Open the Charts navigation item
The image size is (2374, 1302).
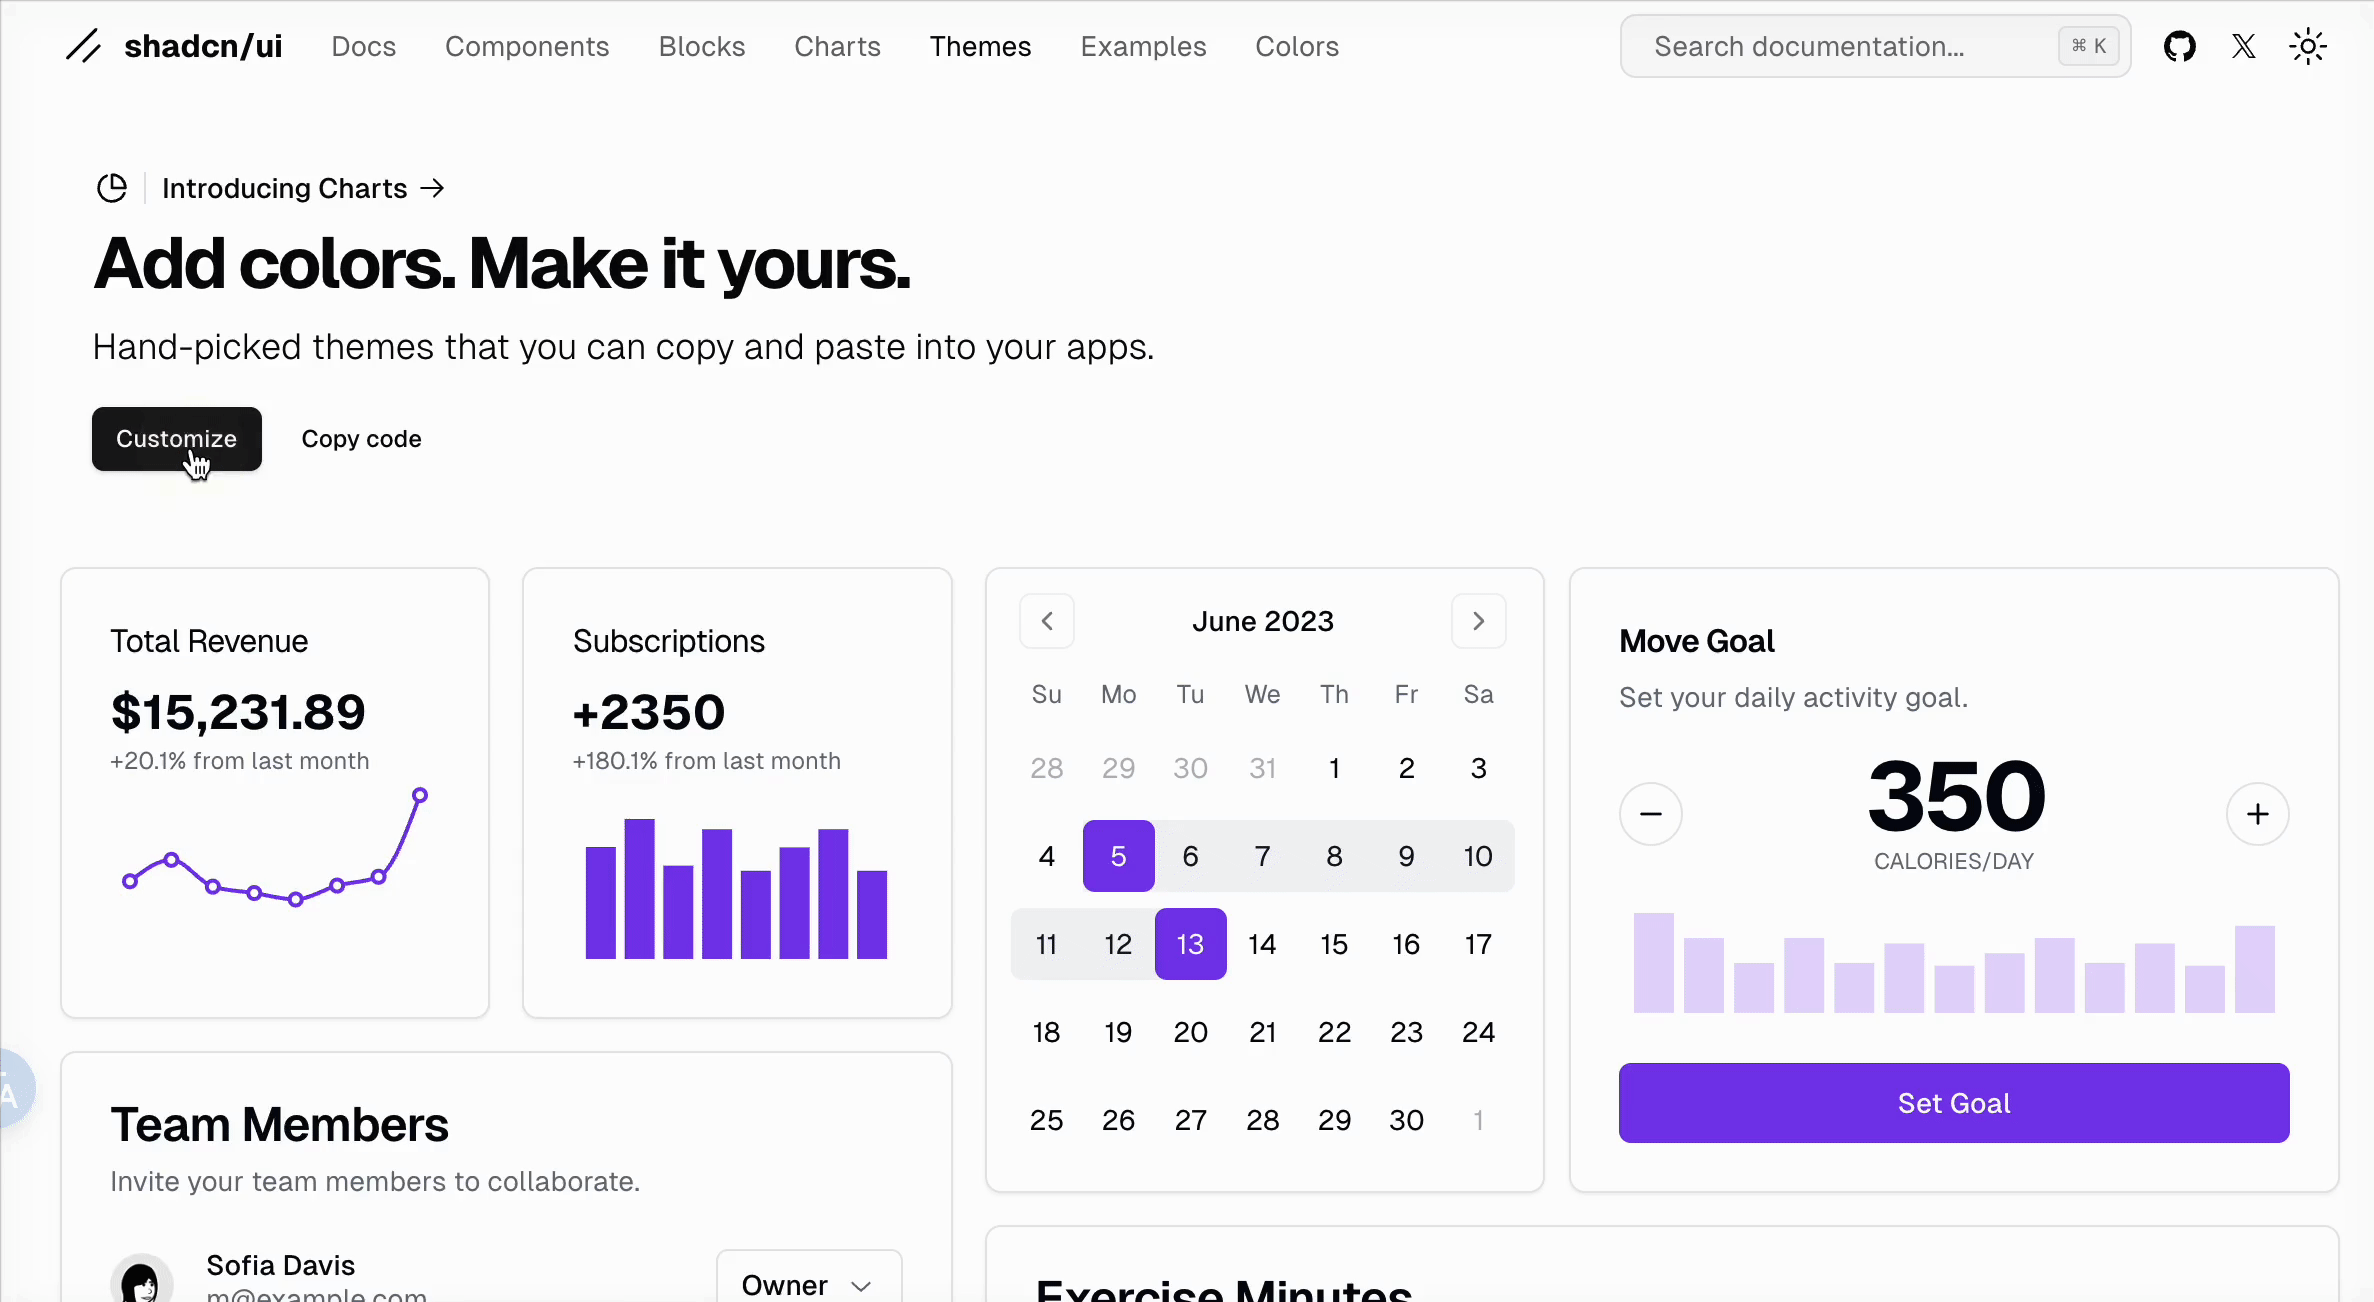[837, 46]
